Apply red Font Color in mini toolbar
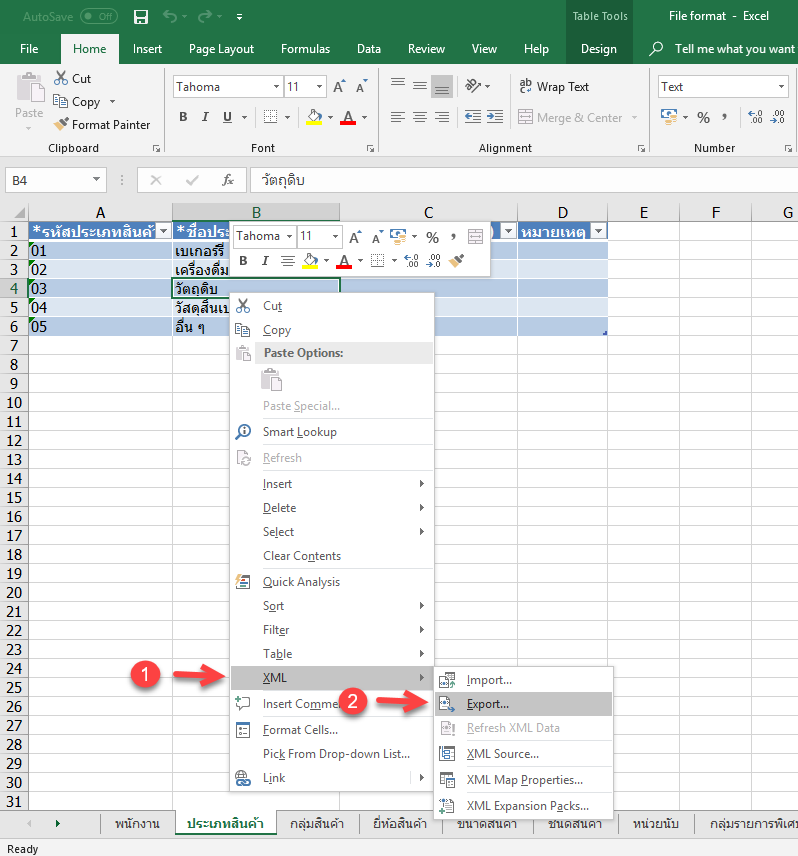Viewport: 798px width, 856px height. (344, 261)
